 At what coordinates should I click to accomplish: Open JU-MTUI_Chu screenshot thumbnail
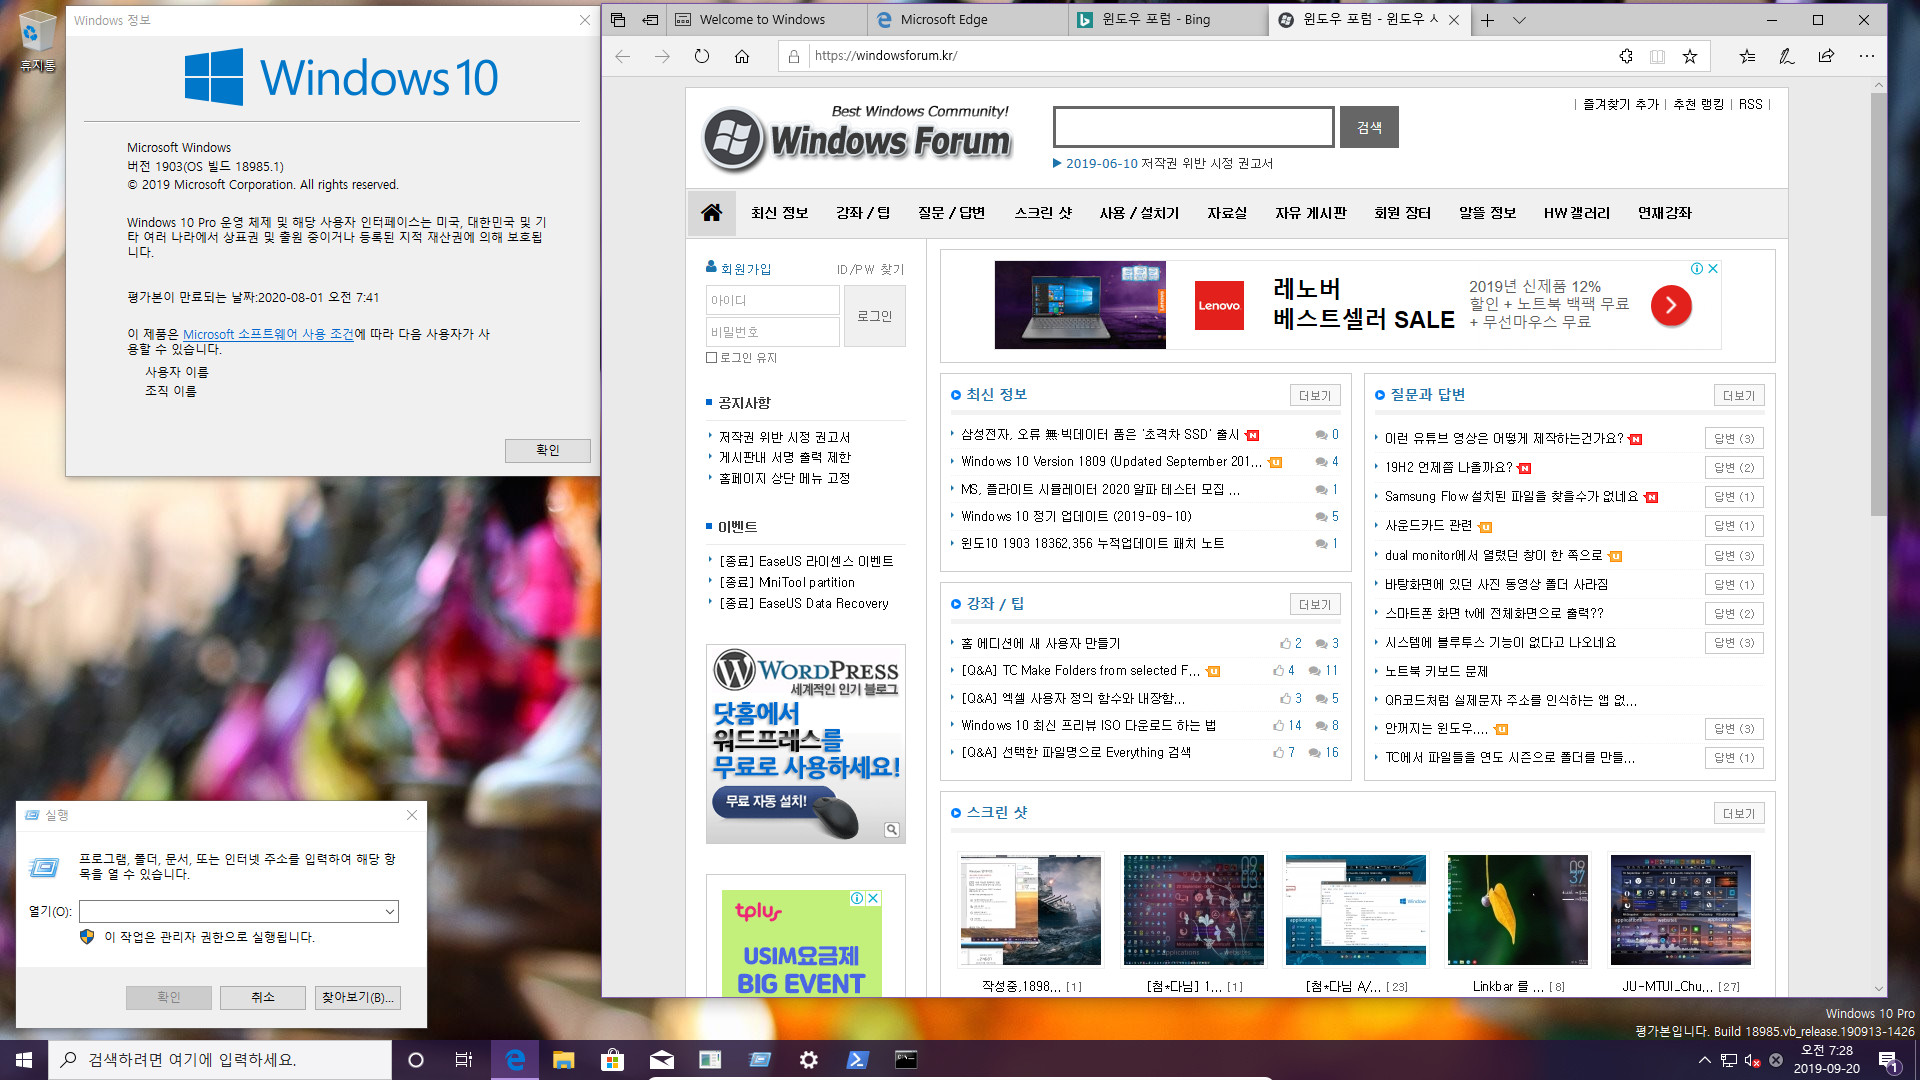(1680, 909)
